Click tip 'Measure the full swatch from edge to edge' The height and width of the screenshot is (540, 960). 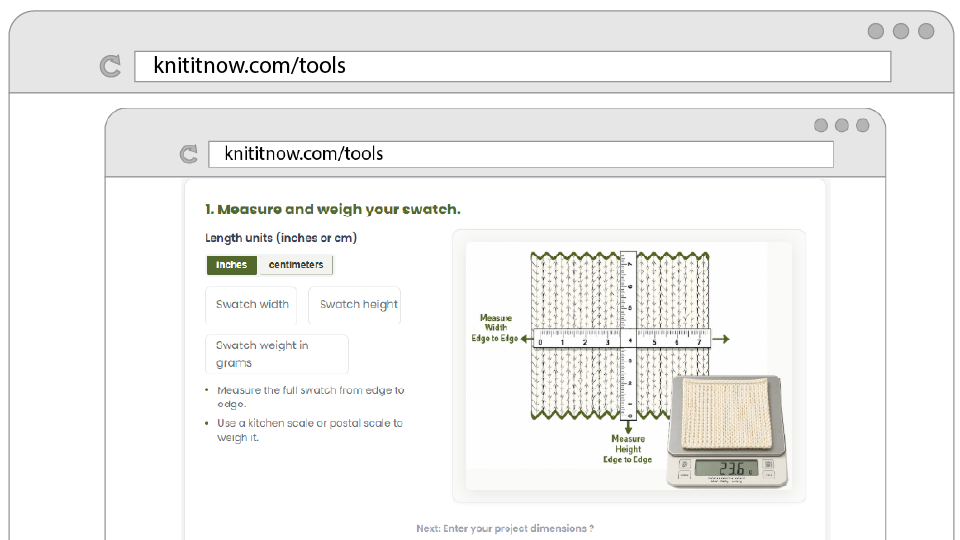[310, 397]
